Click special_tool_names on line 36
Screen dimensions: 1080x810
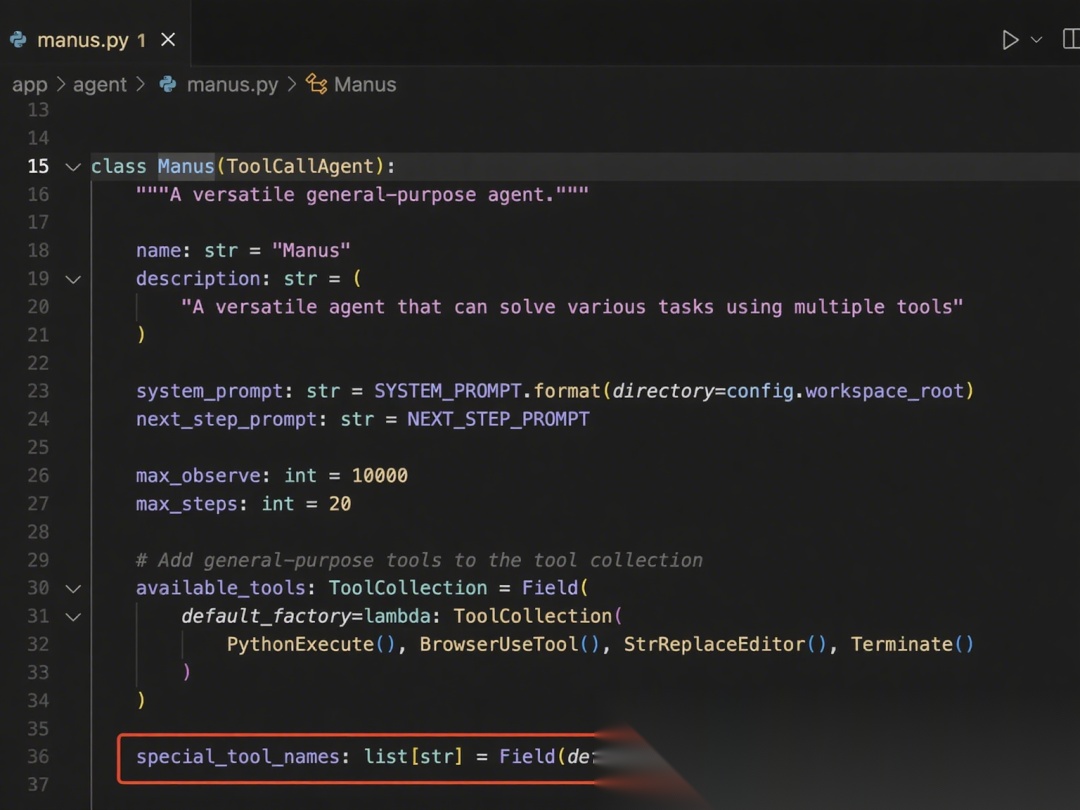coord(238,757)
